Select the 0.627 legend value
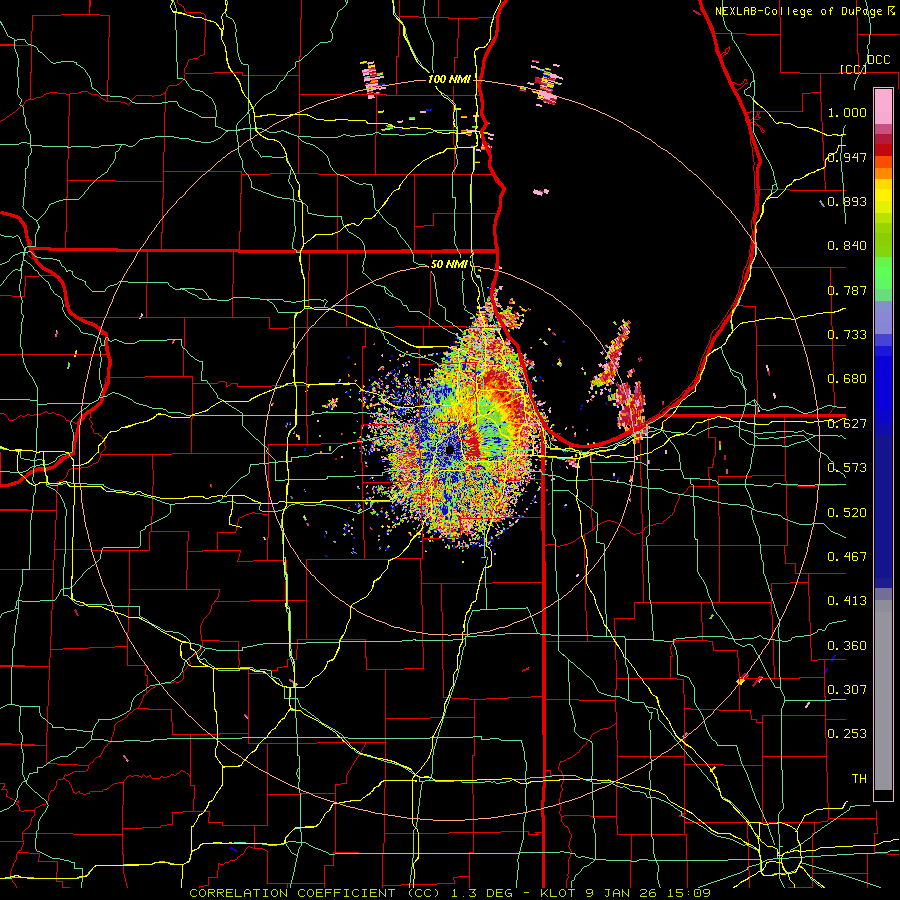 coord(847,424)
